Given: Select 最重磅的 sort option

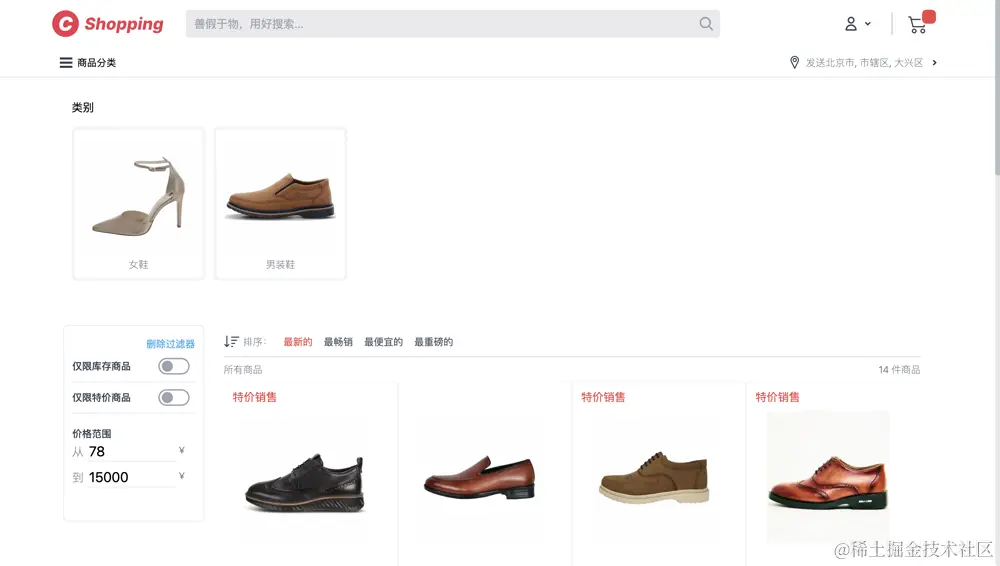Looking at the screenshot, I should 434,342.
